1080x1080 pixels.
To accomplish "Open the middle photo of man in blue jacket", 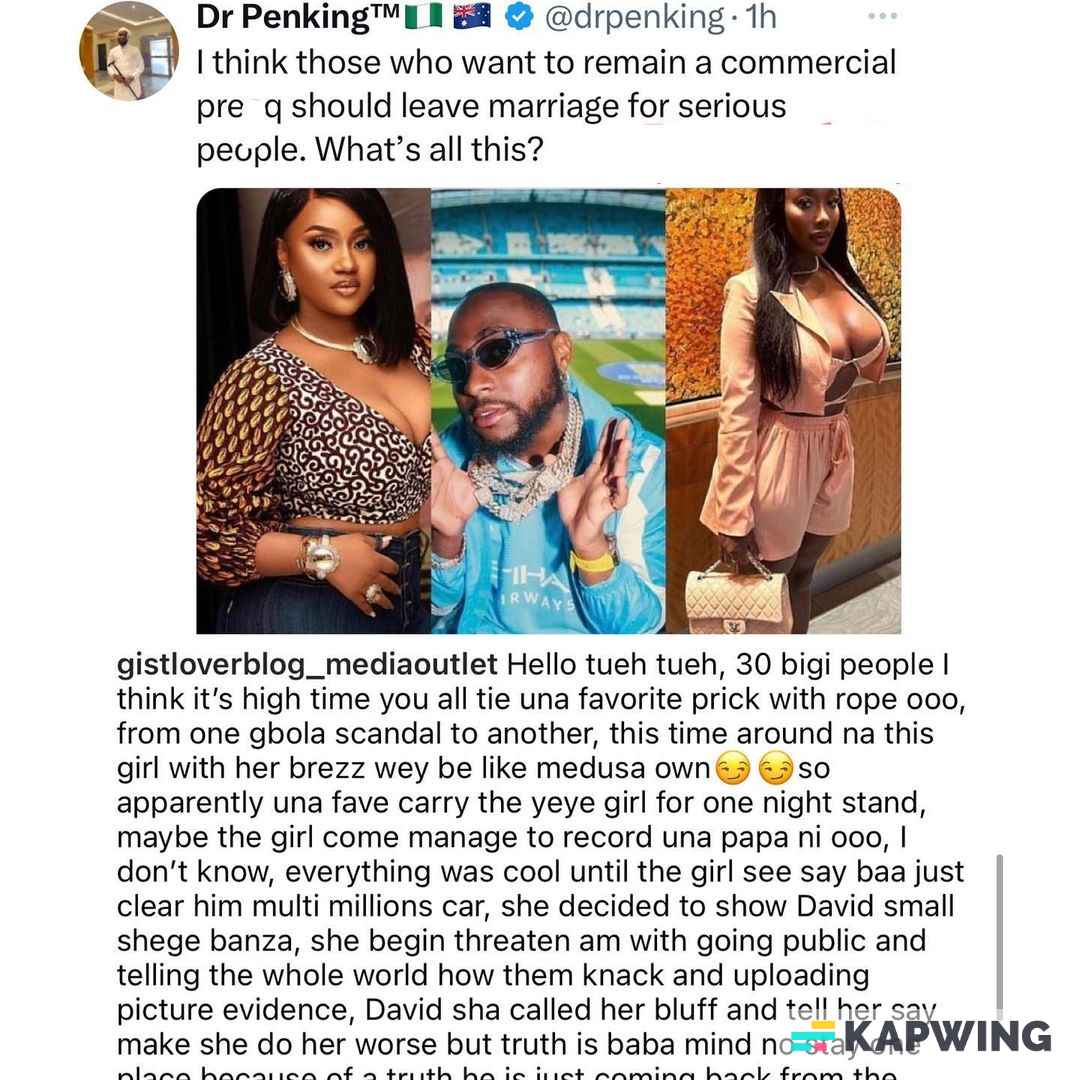I will click(x=548, y=411).
